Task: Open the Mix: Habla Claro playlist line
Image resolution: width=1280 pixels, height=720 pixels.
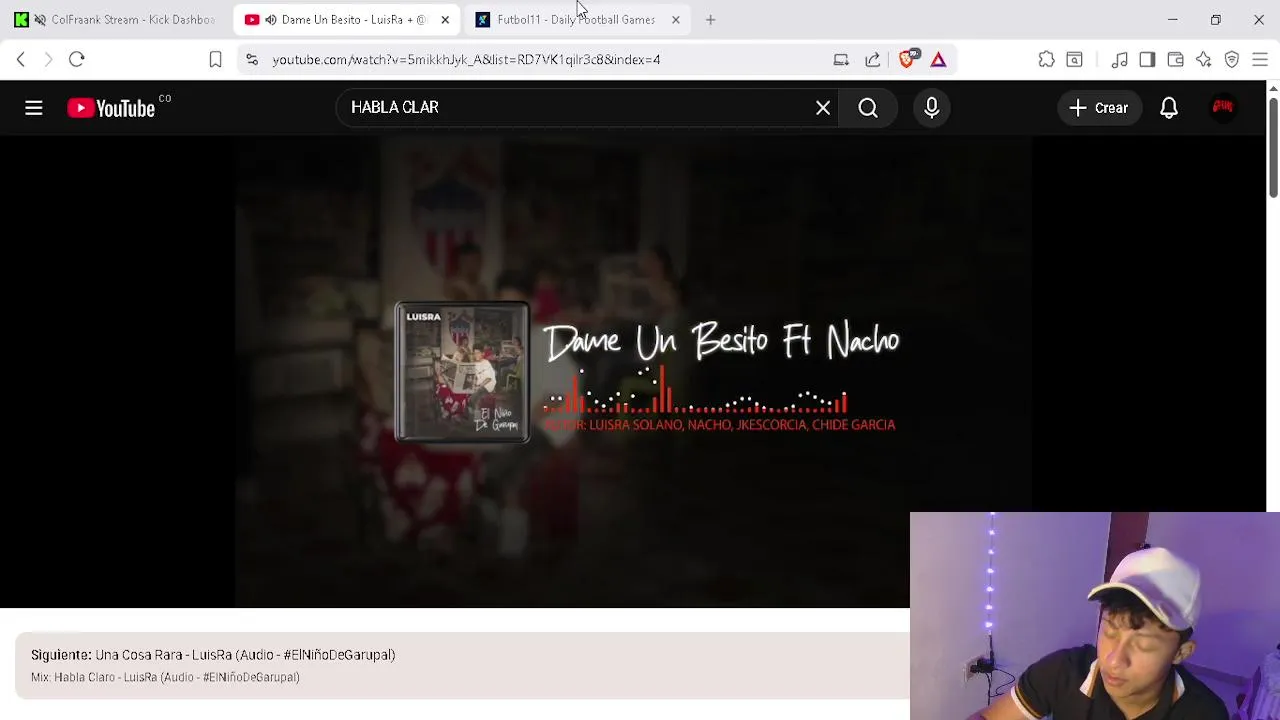Action: (165, 677)
